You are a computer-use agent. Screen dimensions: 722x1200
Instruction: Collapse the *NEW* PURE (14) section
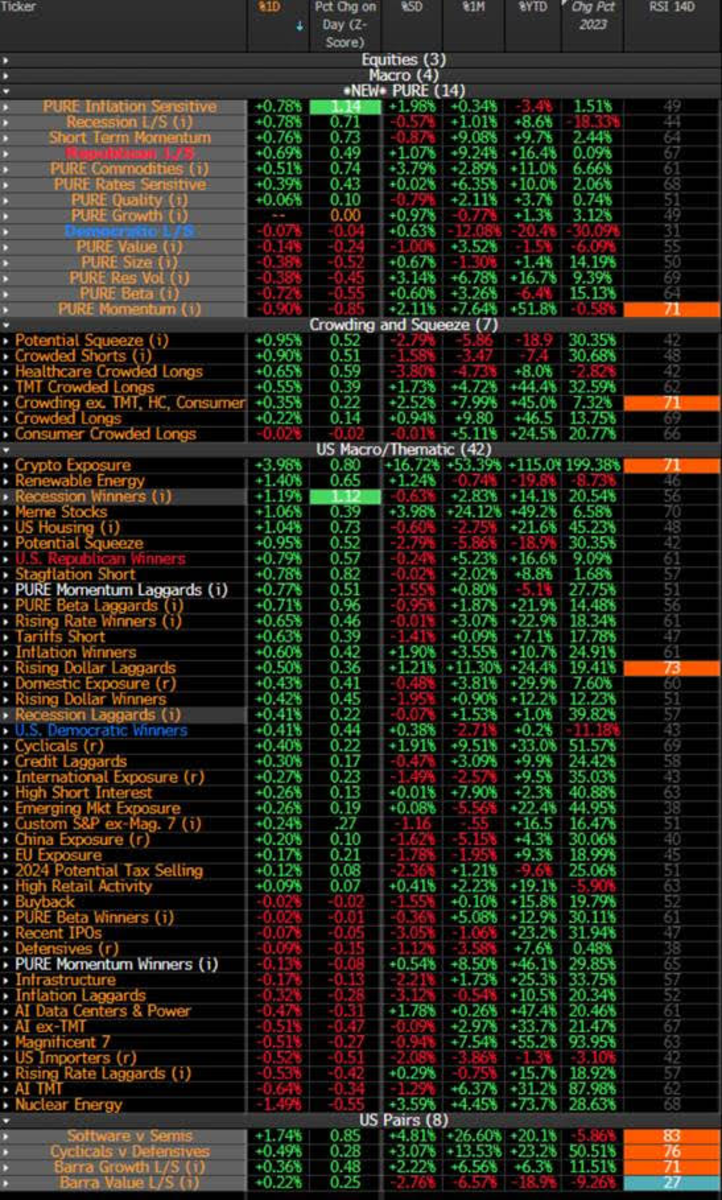[x=6, y=90]
